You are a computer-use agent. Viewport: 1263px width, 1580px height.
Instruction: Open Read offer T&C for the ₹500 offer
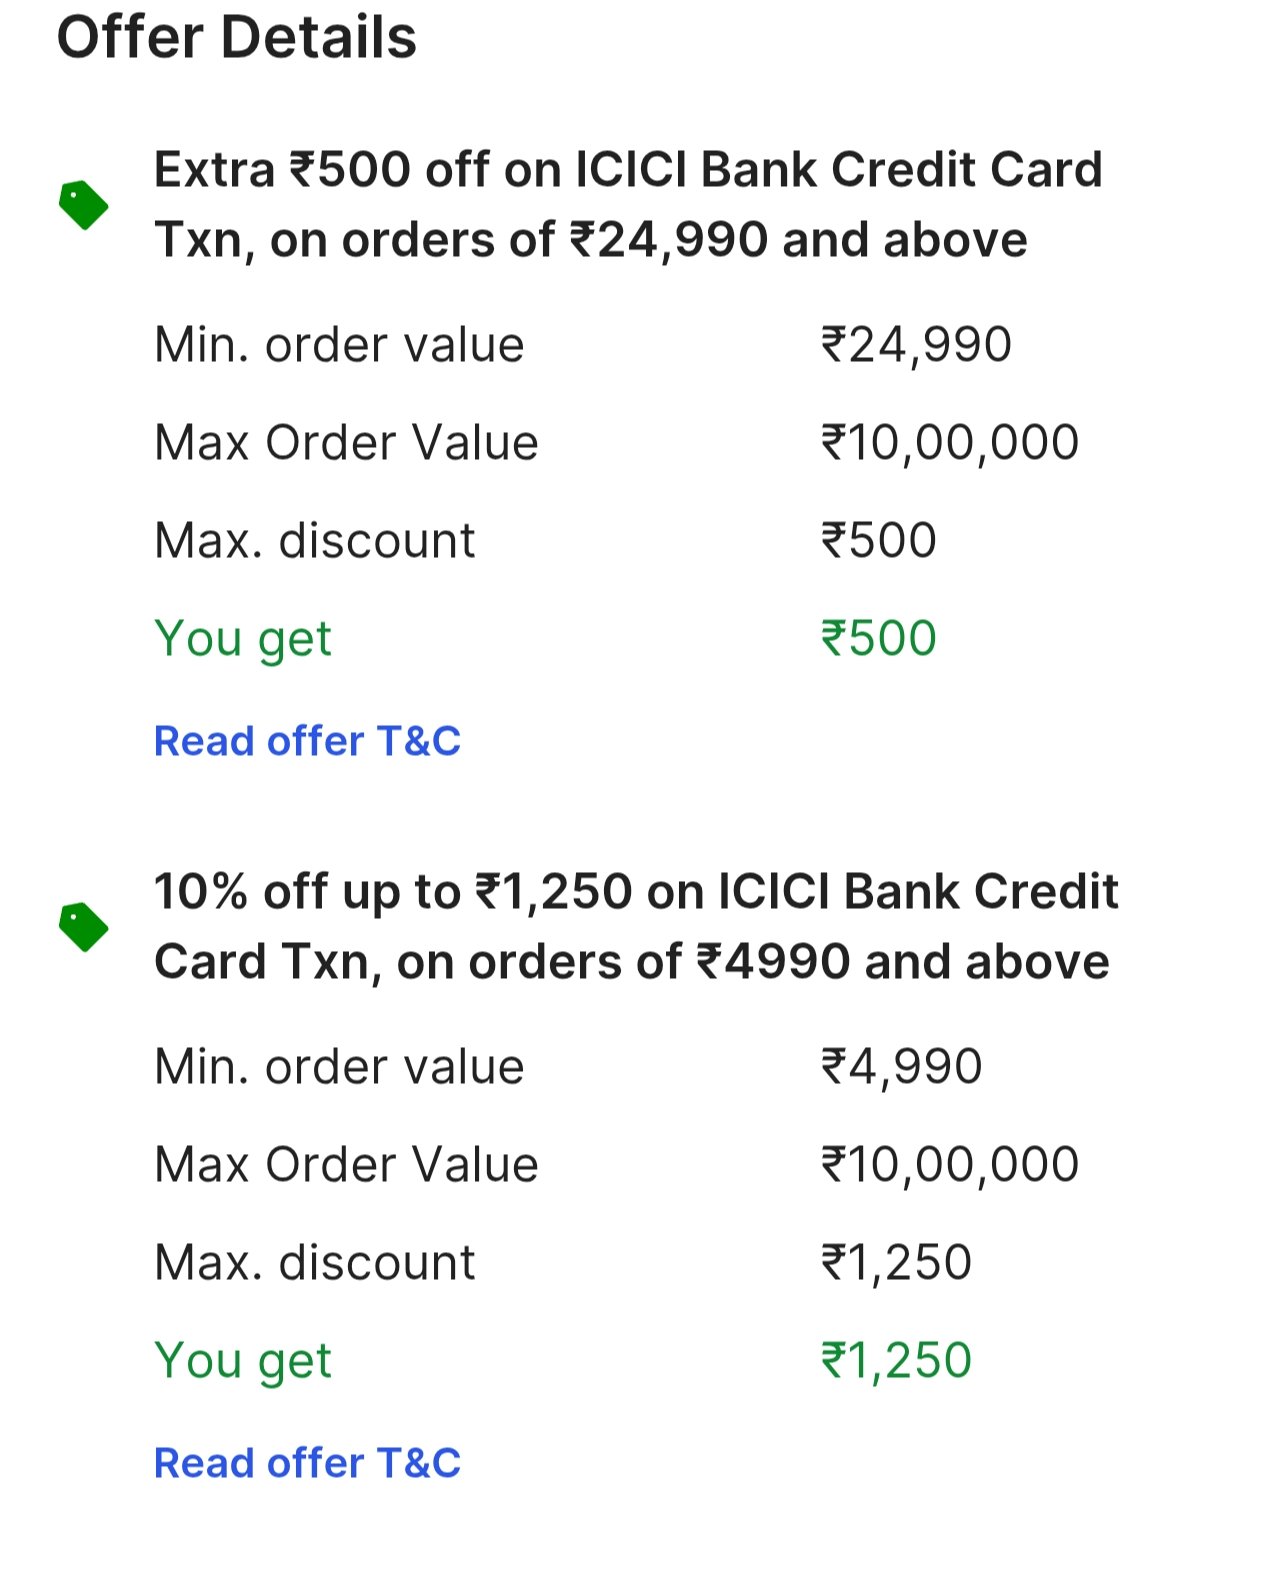(307, 741)
